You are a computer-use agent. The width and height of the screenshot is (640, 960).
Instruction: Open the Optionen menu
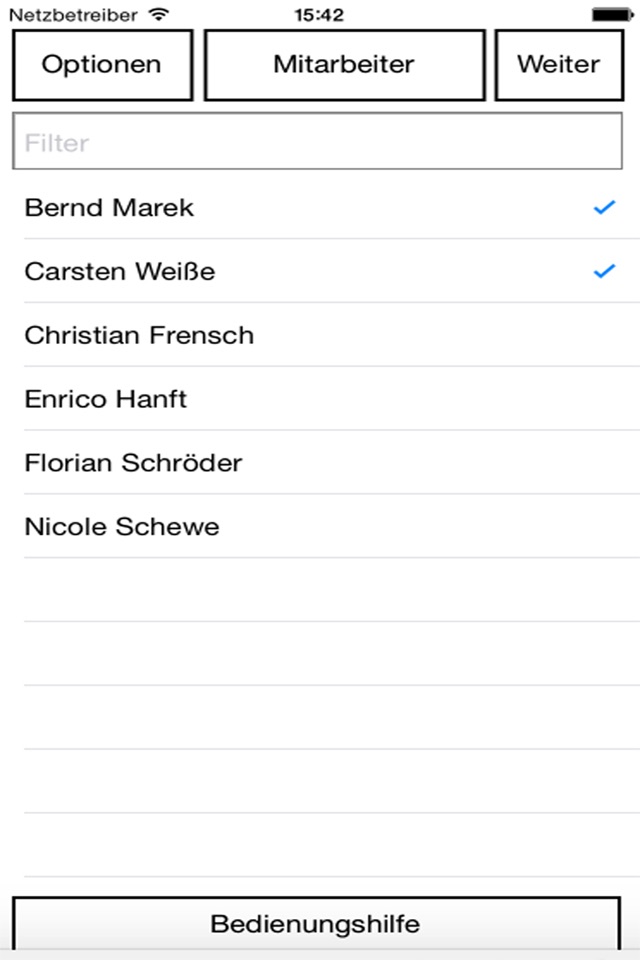(101, 65)
